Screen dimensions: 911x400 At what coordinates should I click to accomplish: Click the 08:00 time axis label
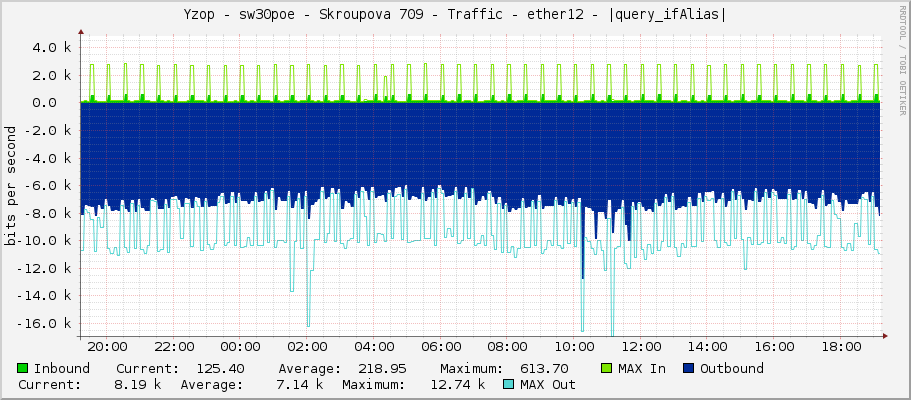coord(507,348)
